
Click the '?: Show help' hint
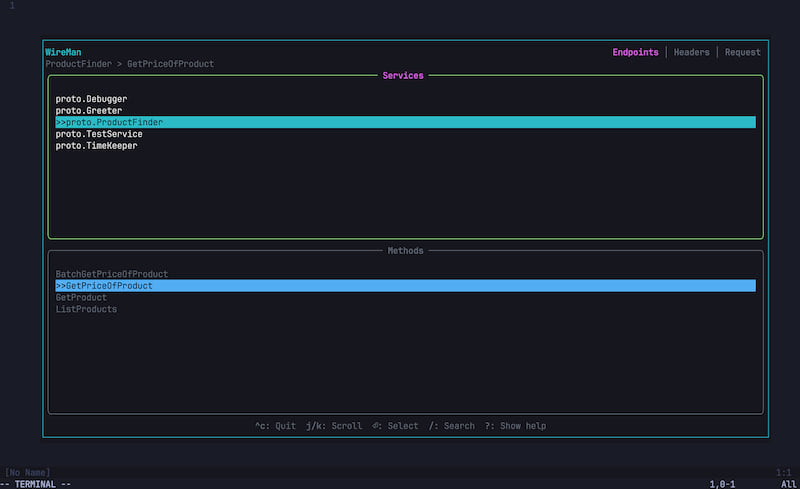coord(515,426)
